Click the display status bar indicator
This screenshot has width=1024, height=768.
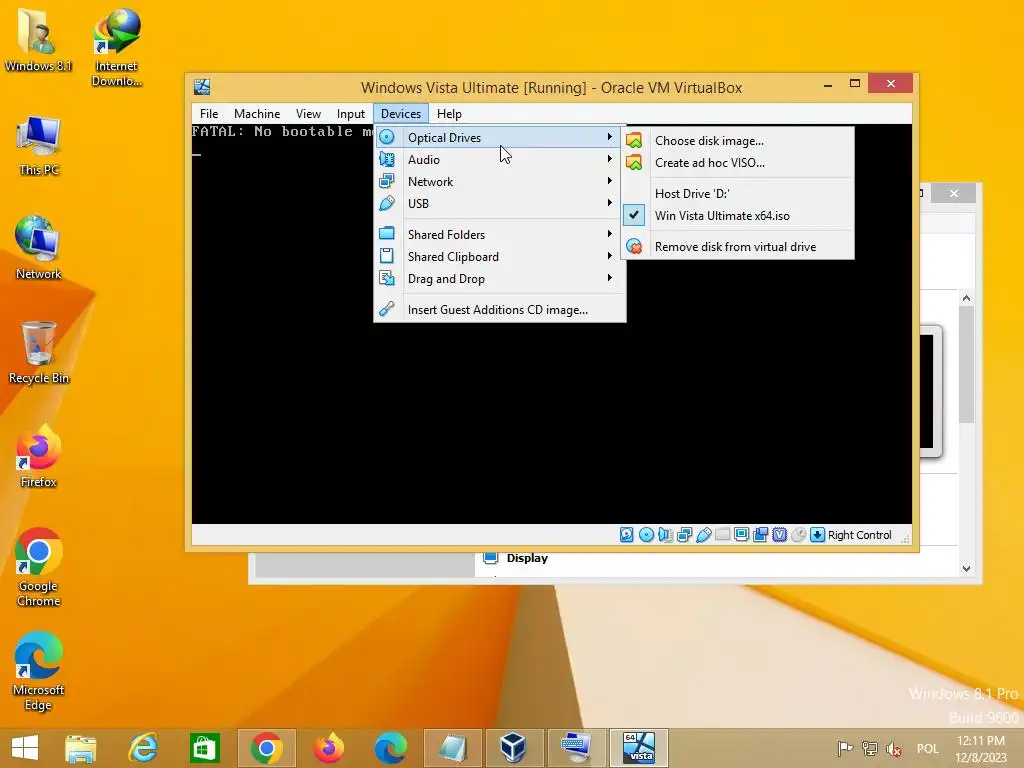point(741,535)
